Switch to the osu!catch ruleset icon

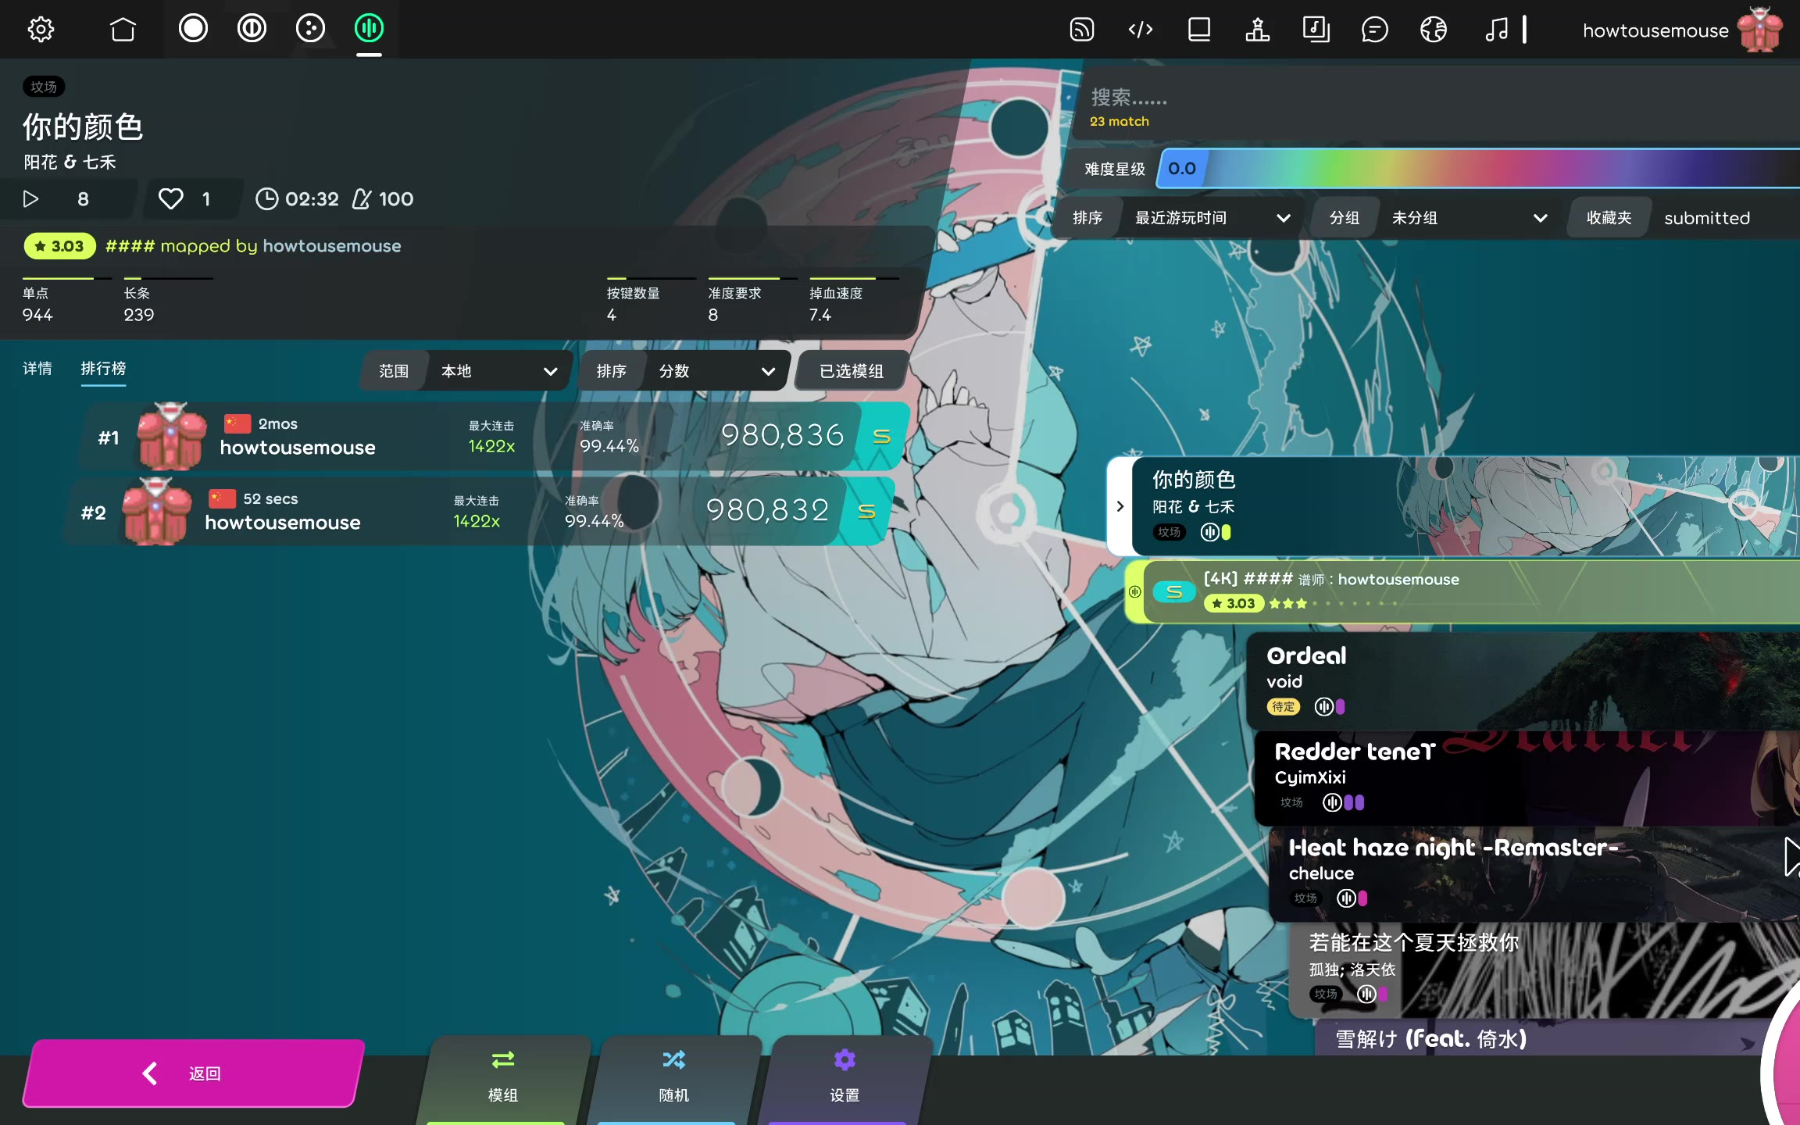(310, 28)
